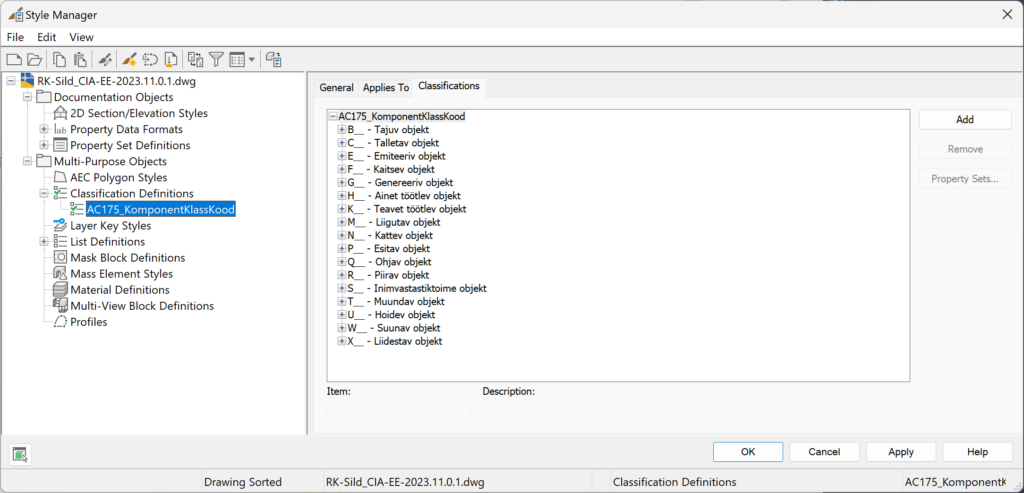
Task: Select AC175_KomponentKlassKood in the left tree
Action: pyautogui.click(x=161, y=210)
